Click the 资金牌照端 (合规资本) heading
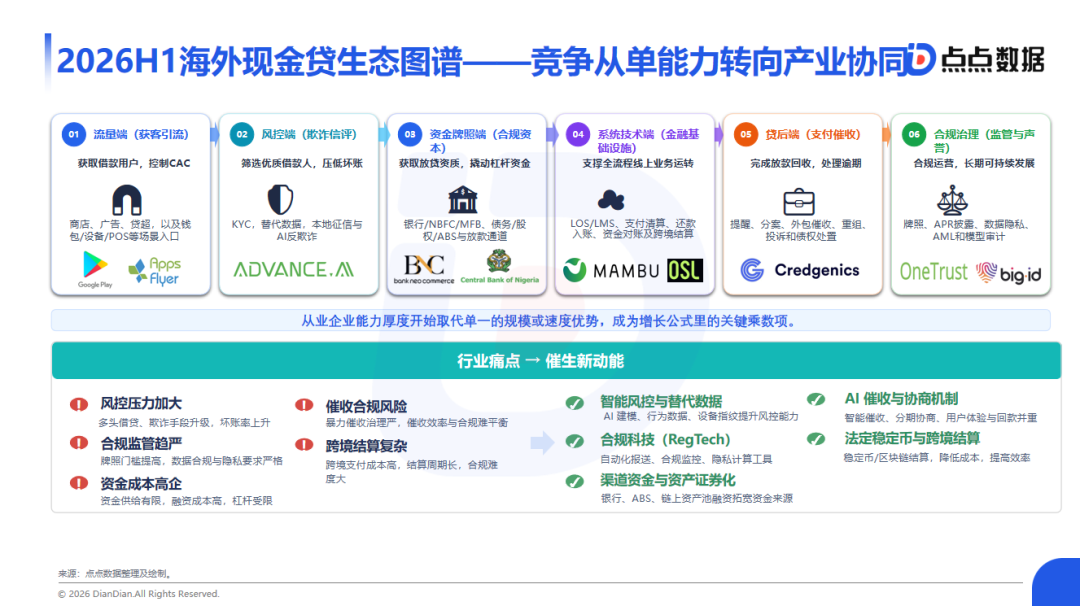 pyautogui.click(x=481, y=141)
